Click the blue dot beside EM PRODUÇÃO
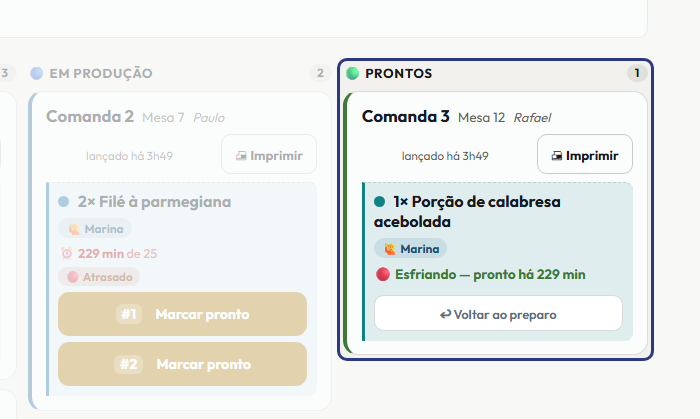Image resolution: width=700 pixels, height=419 pixels. pyautogui.click(x=37, y=73)
